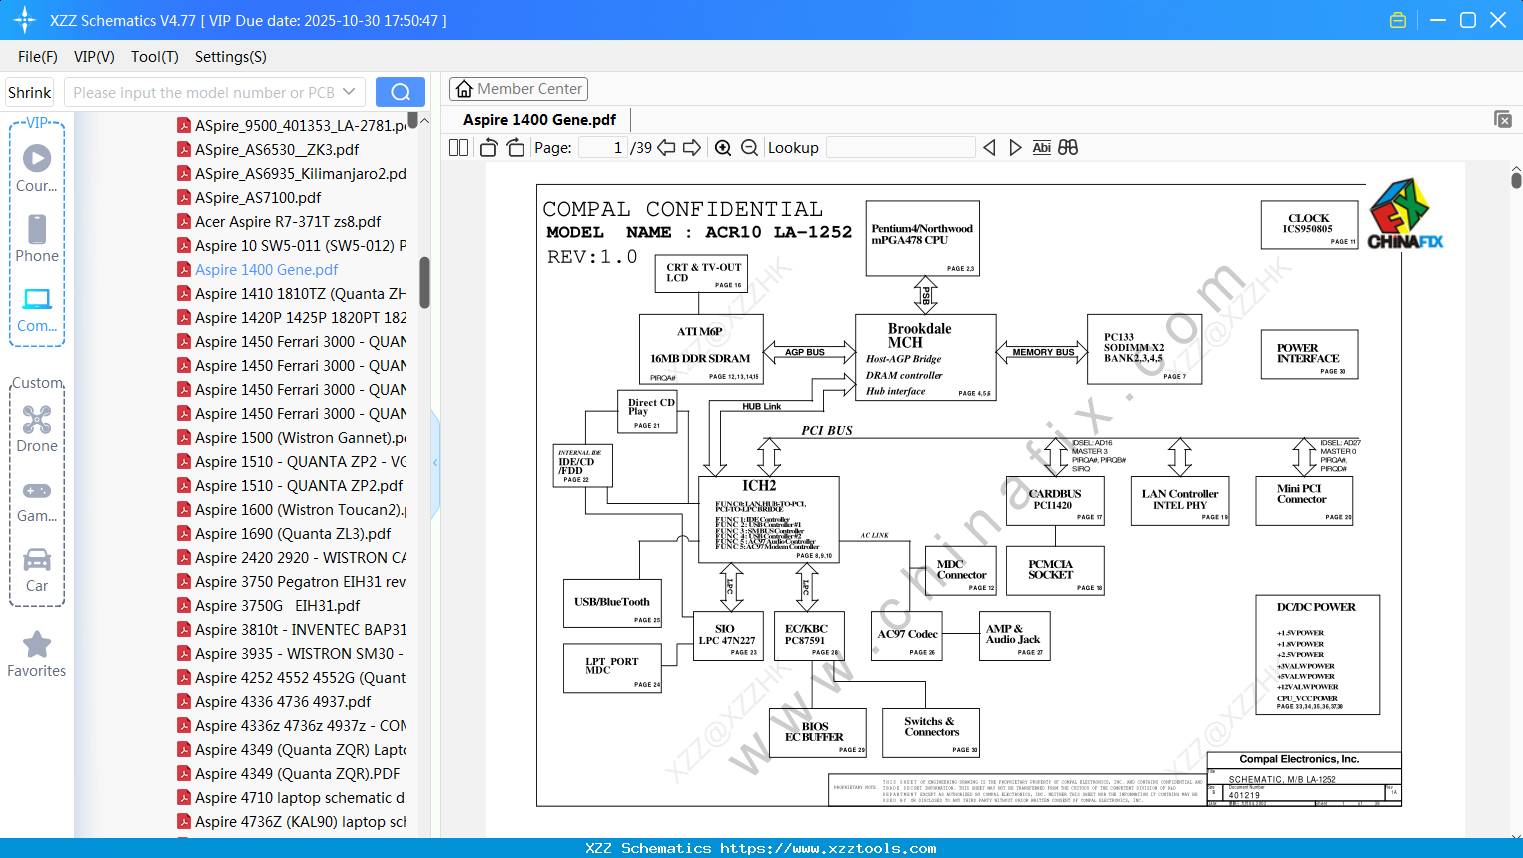The image size is (1523, 858).
Task: Select Aspire 1400 Gene.pdf in list
Action: [257, 270]
